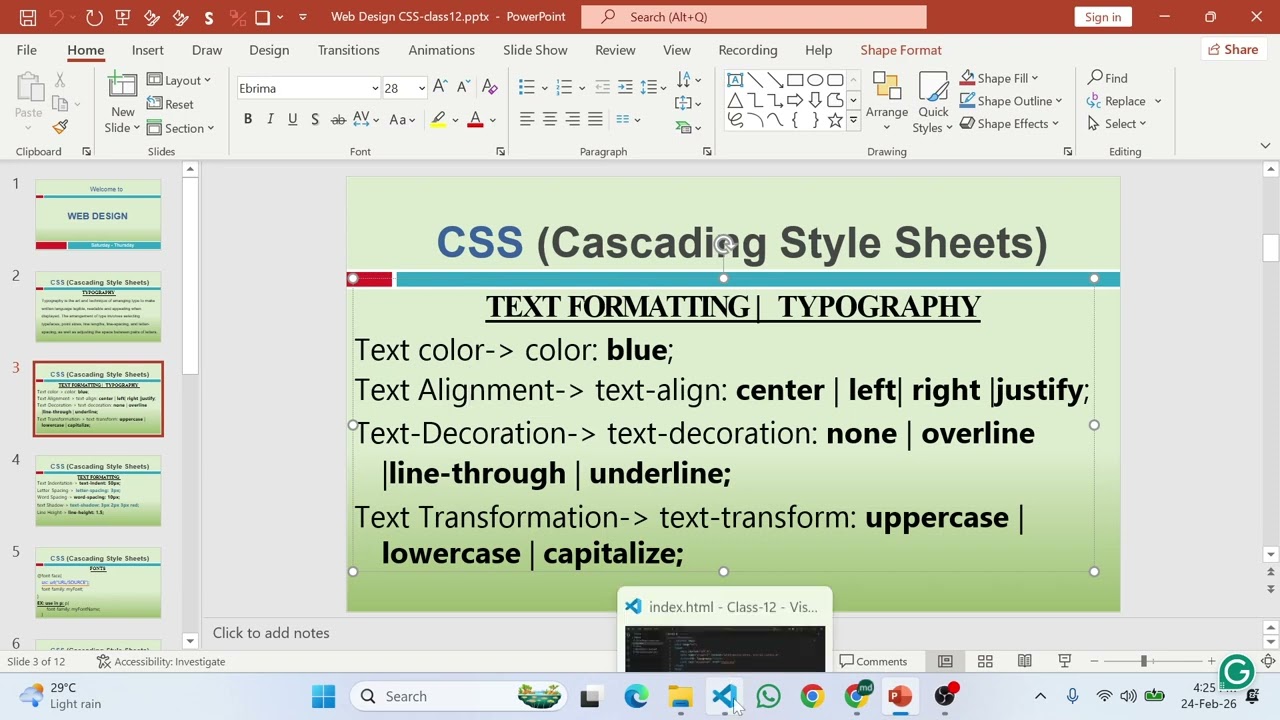
Task: Start Slide Show from status bar
Action: tap(1064, 661)
